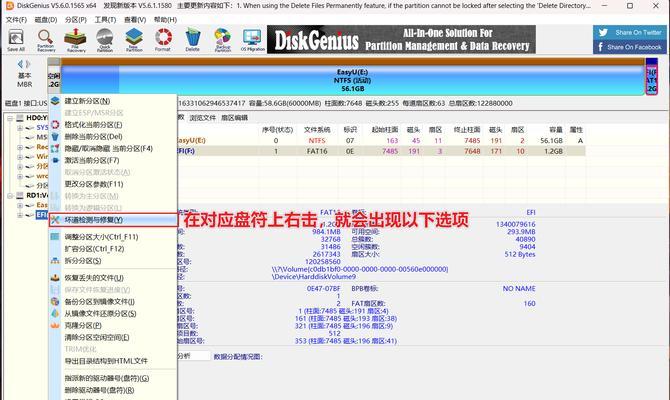The width and height of the screenshot is (670, 400).
Task: Switch to the 扇区编辑 tab
Action: pyautogui.click(x=234, y=118)
